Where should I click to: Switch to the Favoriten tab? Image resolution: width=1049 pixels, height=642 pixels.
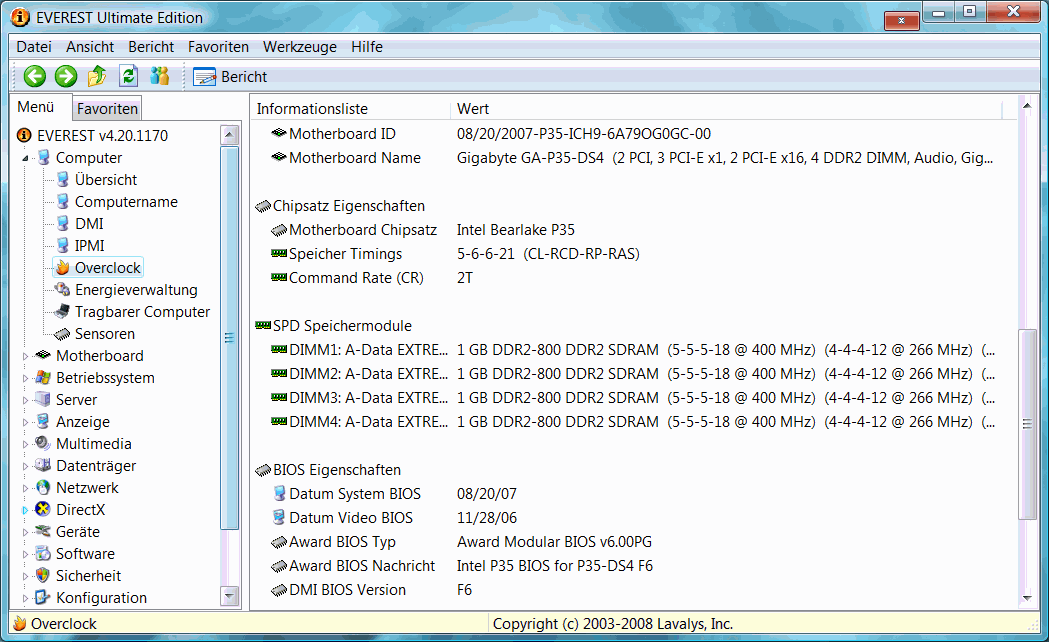tap(107, 109)
